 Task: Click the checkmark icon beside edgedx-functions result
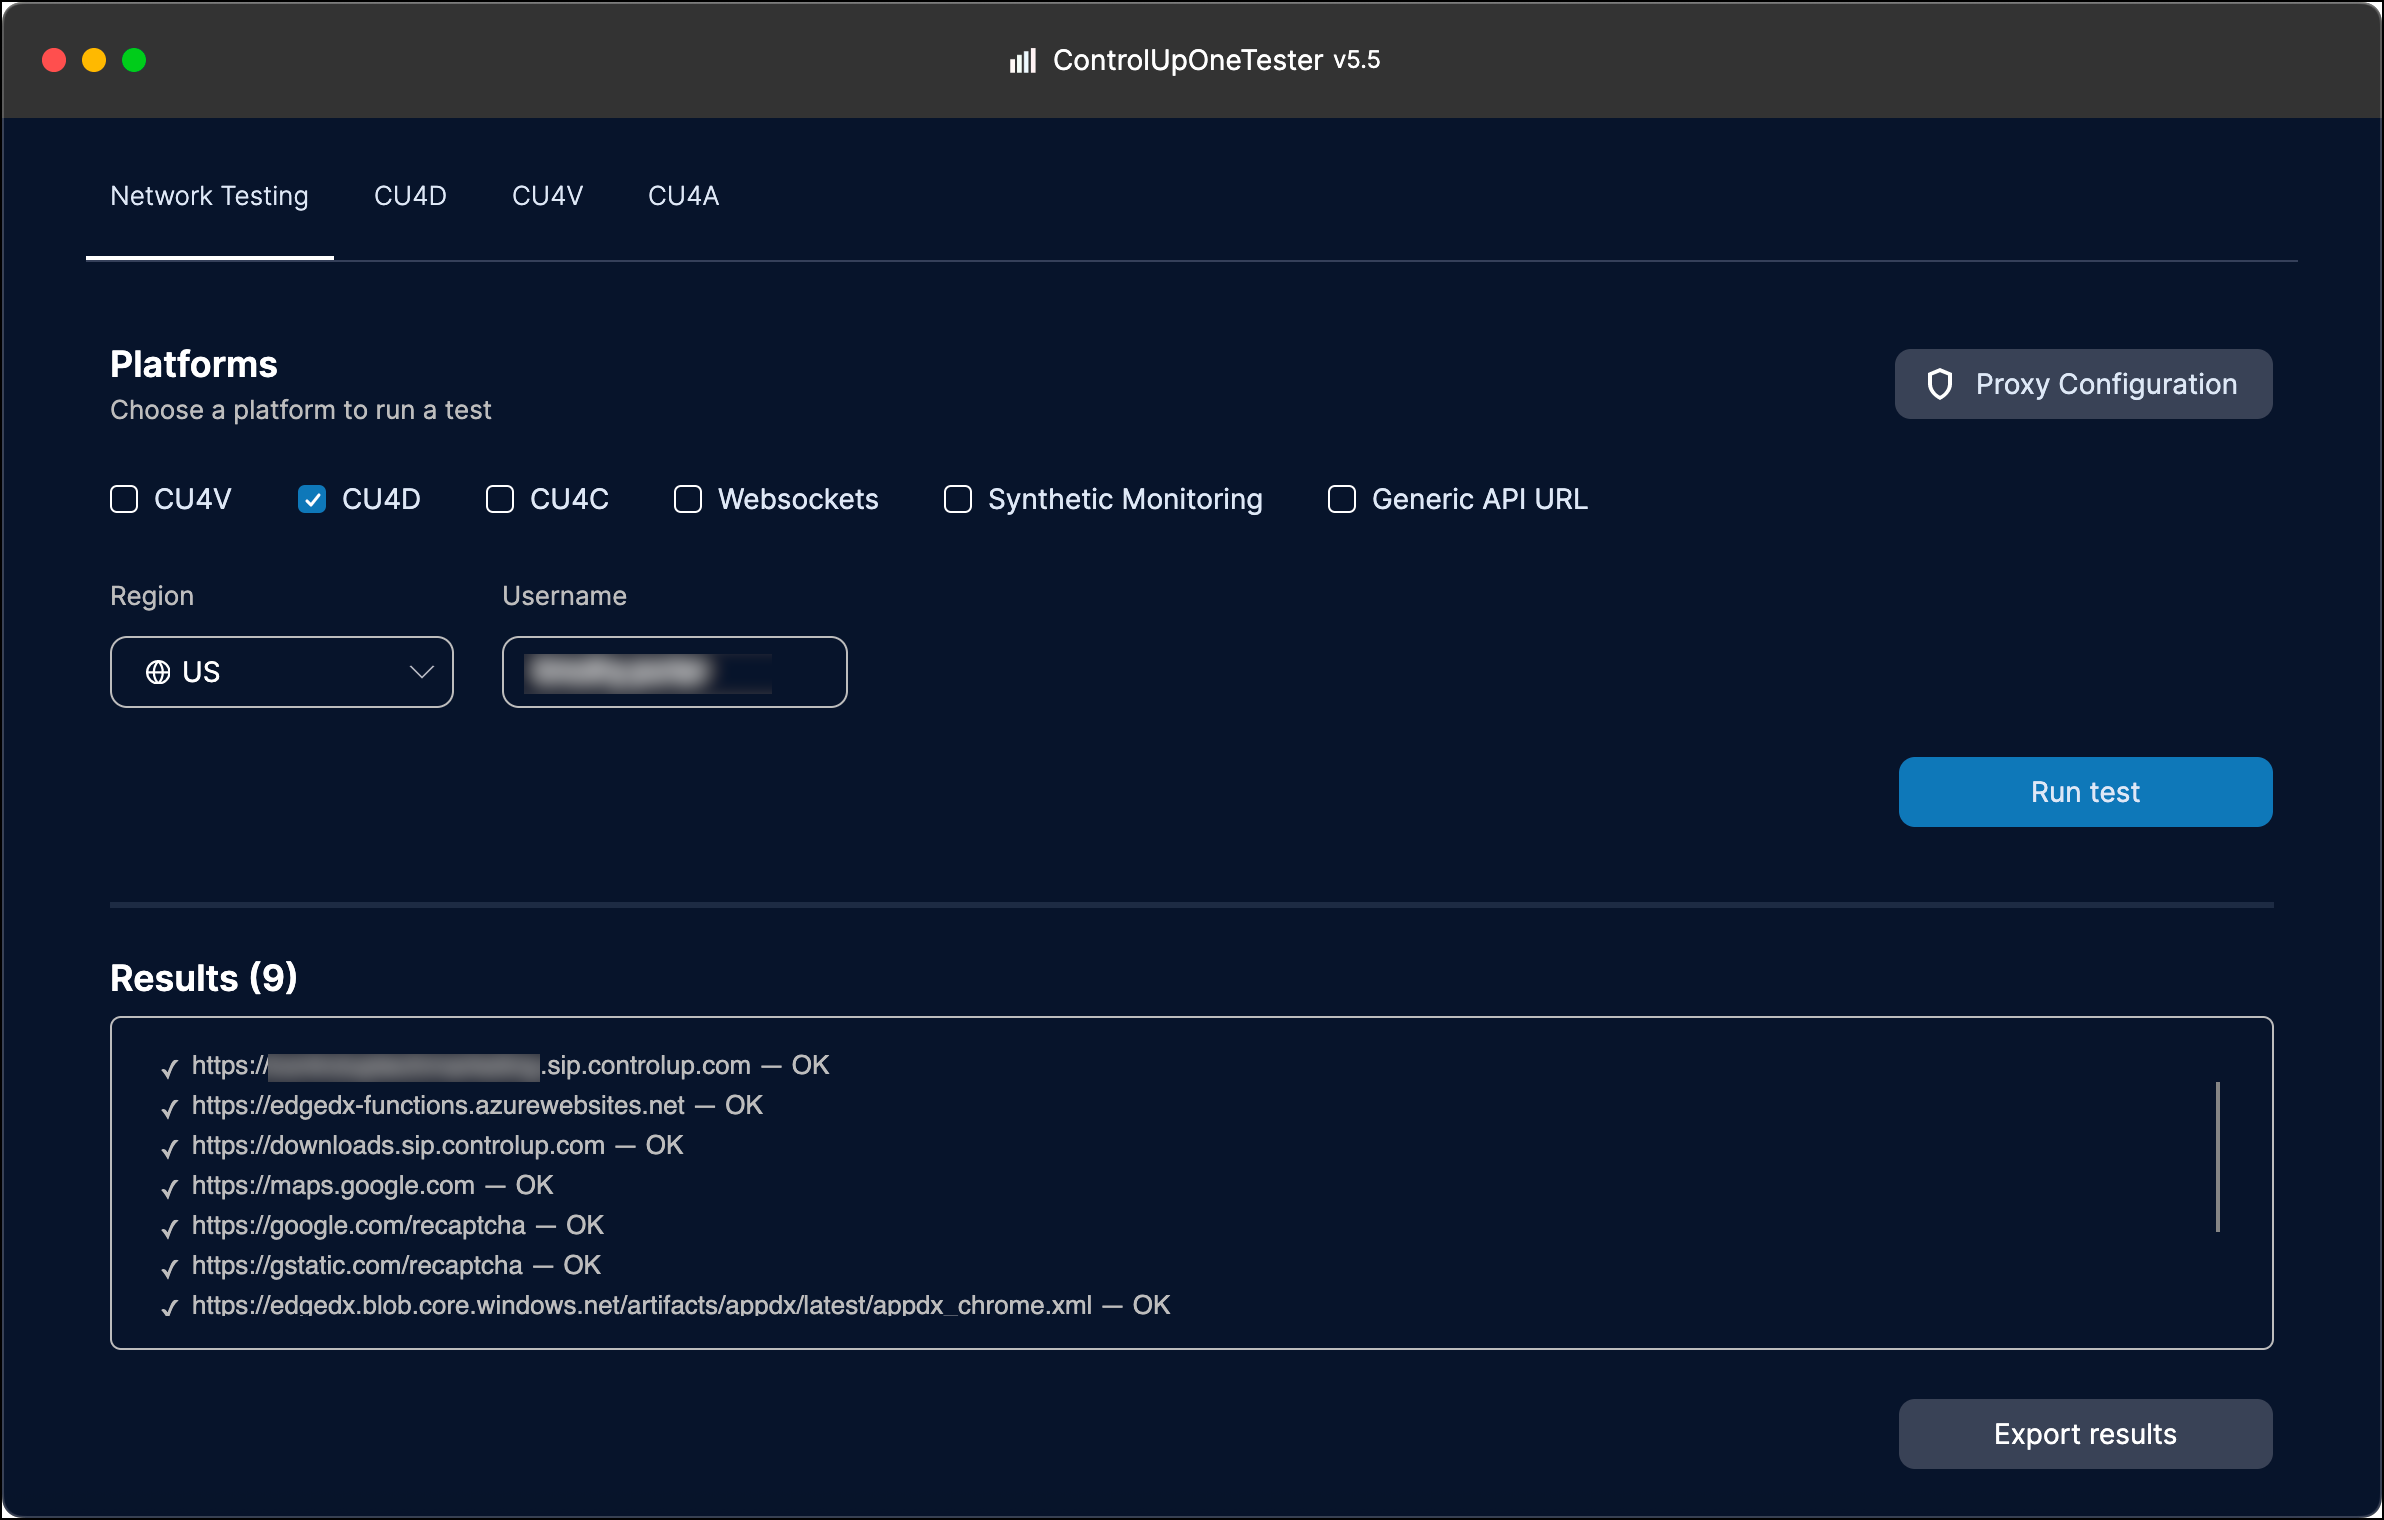coord(170,1107)
